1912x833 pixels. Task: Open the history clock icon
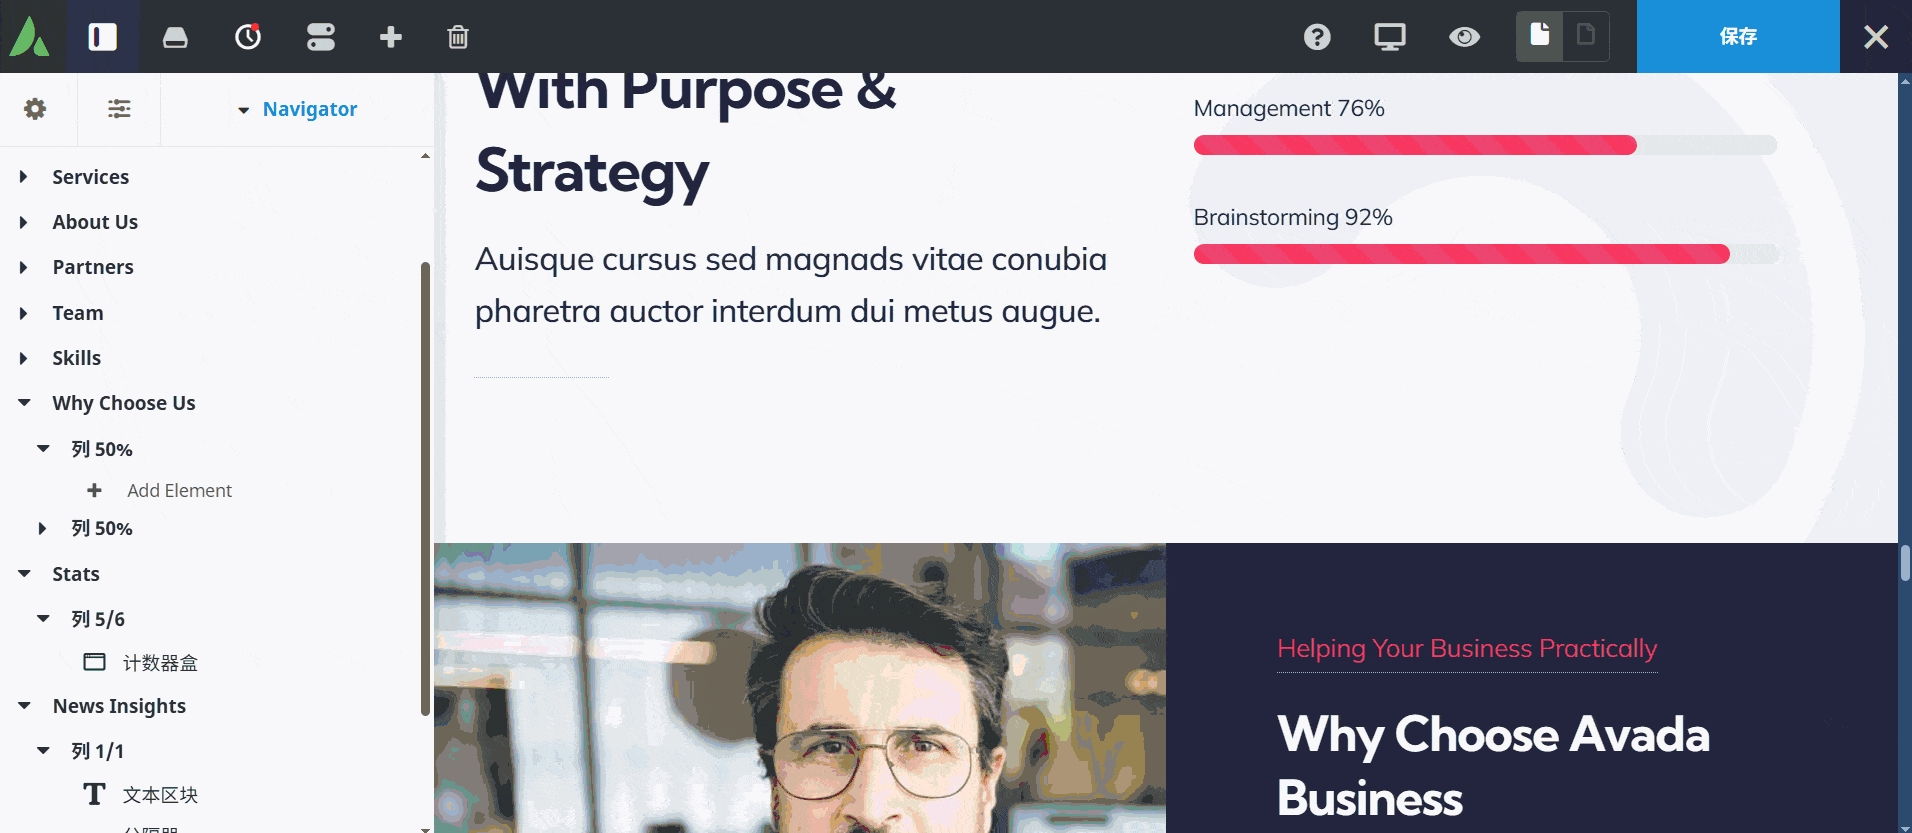[248, 37]
